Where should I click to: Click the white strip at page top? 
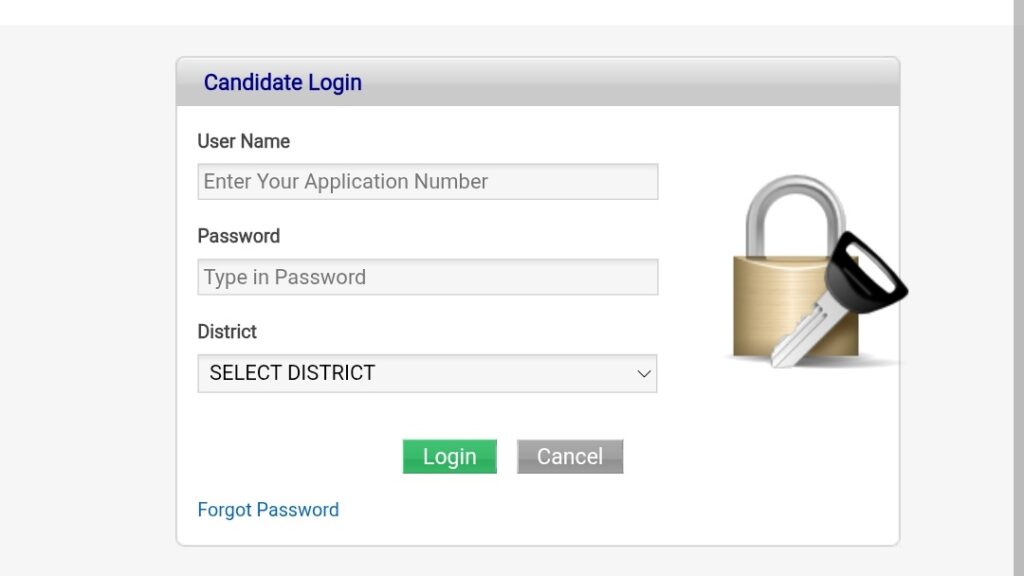point(506,12)
